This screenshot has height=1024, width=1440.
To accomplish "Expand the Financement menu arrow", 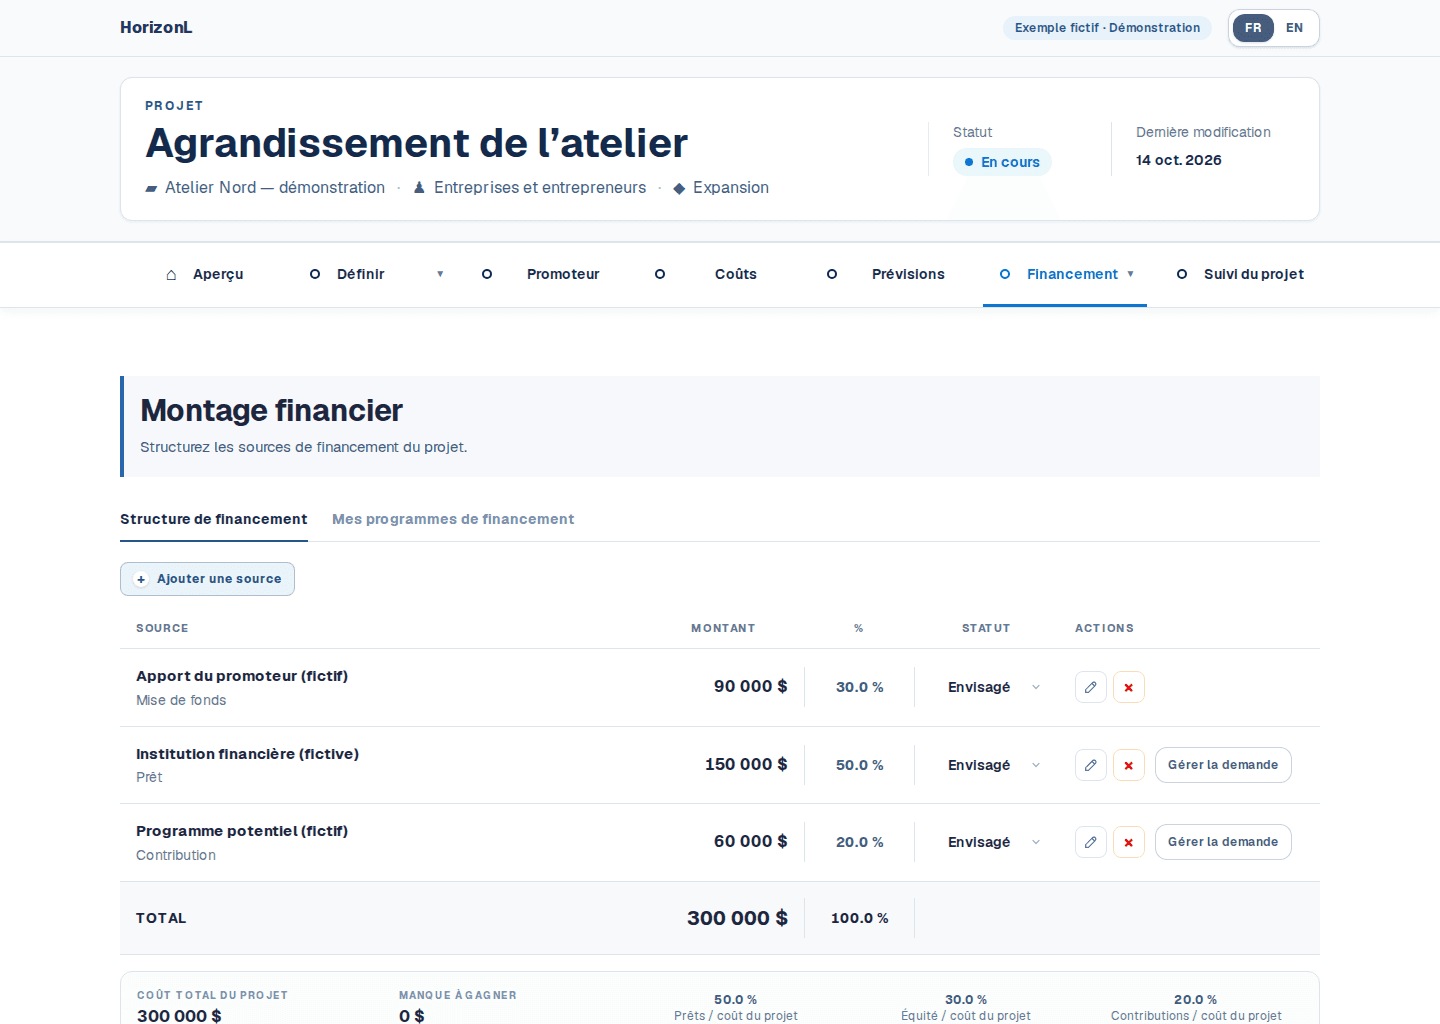I will click(x=1131, y=274).
